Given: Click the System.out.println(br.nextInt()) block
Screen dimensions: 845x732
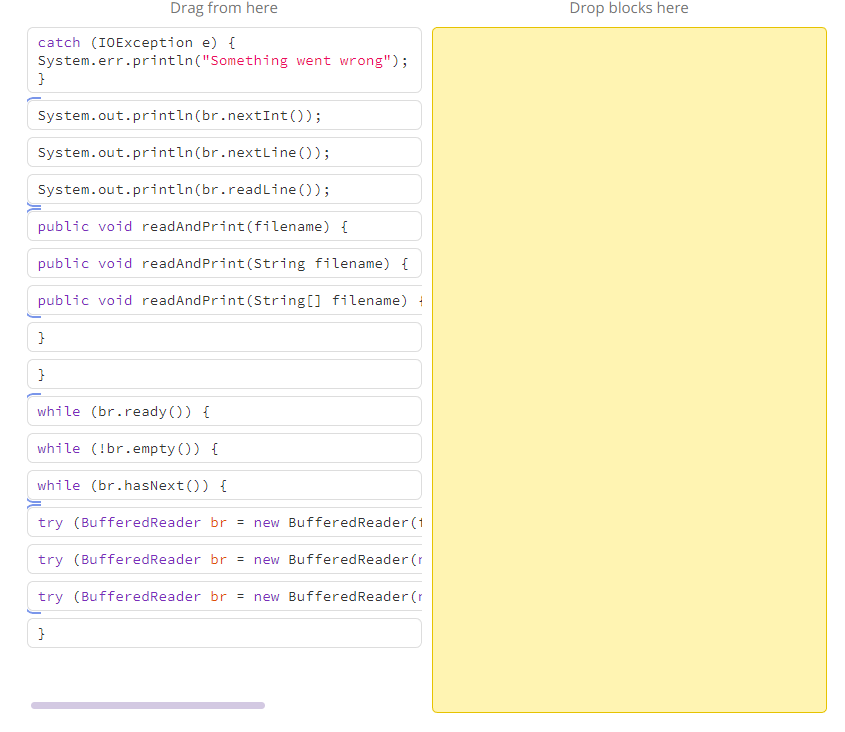Looking at the screenshot, I should 223,115.
